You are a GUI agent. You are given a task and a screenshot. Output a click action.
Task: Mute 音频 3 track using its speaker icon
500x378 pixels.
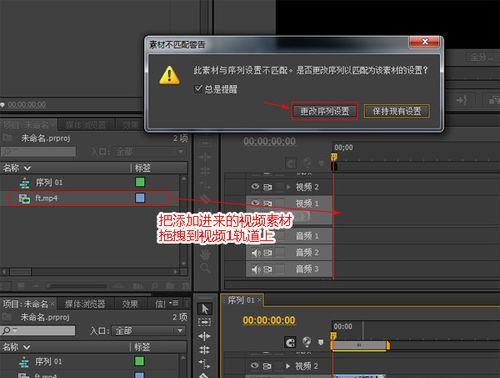(x=256, y=269)
